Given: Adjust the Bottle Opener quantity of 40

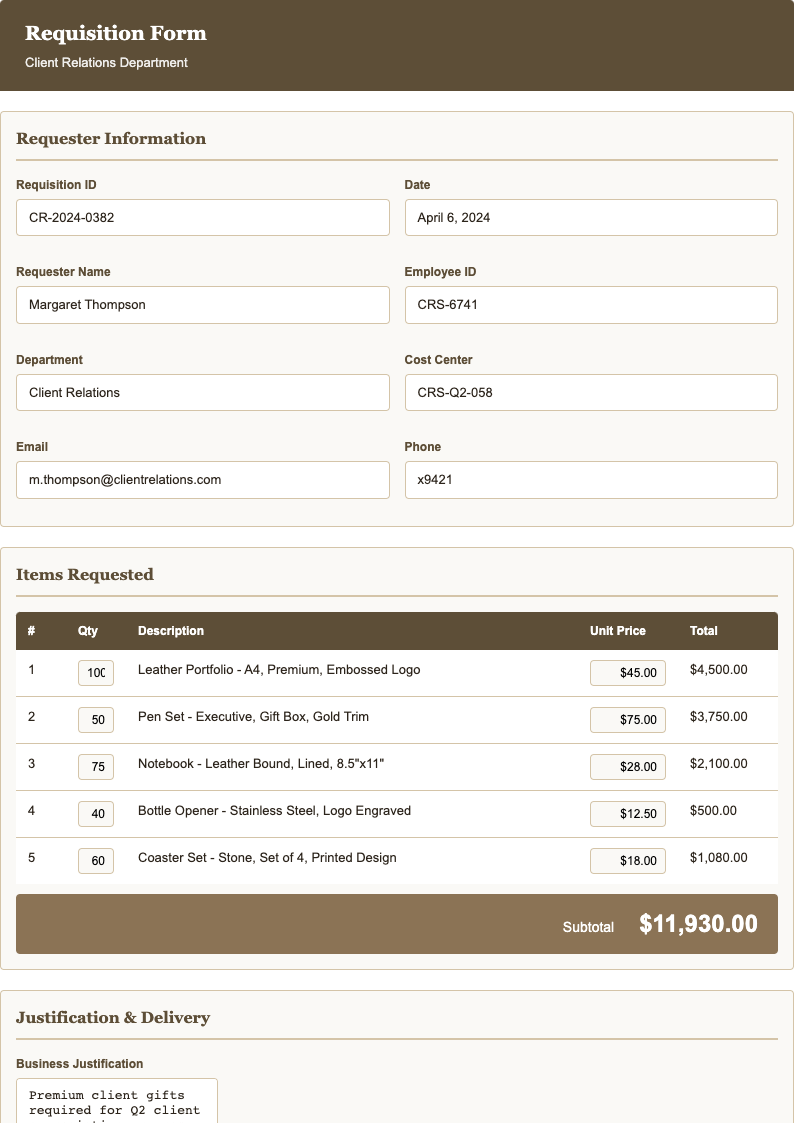Looking at the screenshot, I should (95, 813).
